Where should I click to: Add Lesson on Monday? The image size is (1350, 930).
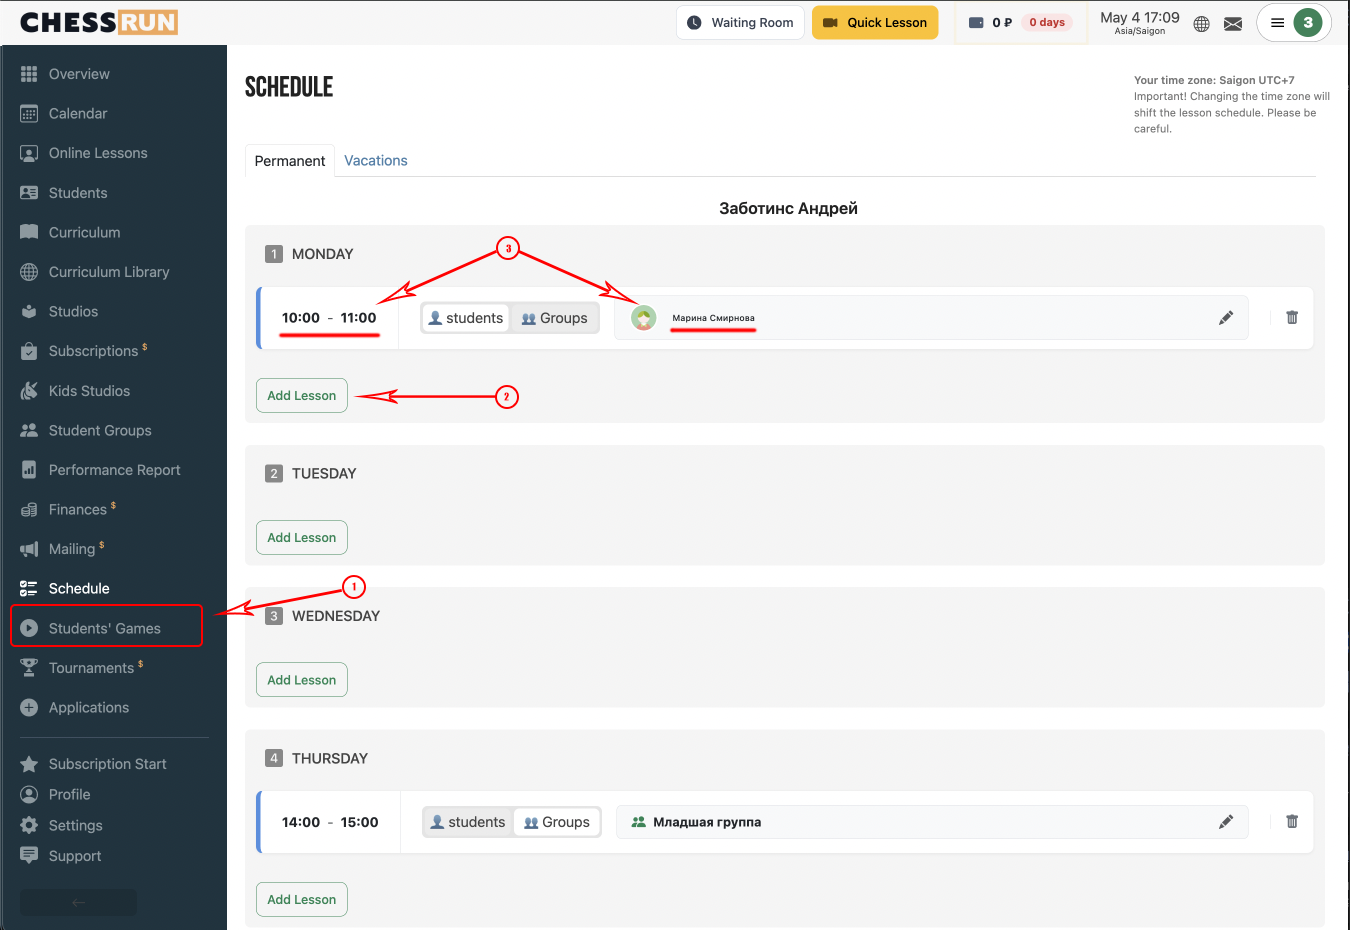(302, 396)
